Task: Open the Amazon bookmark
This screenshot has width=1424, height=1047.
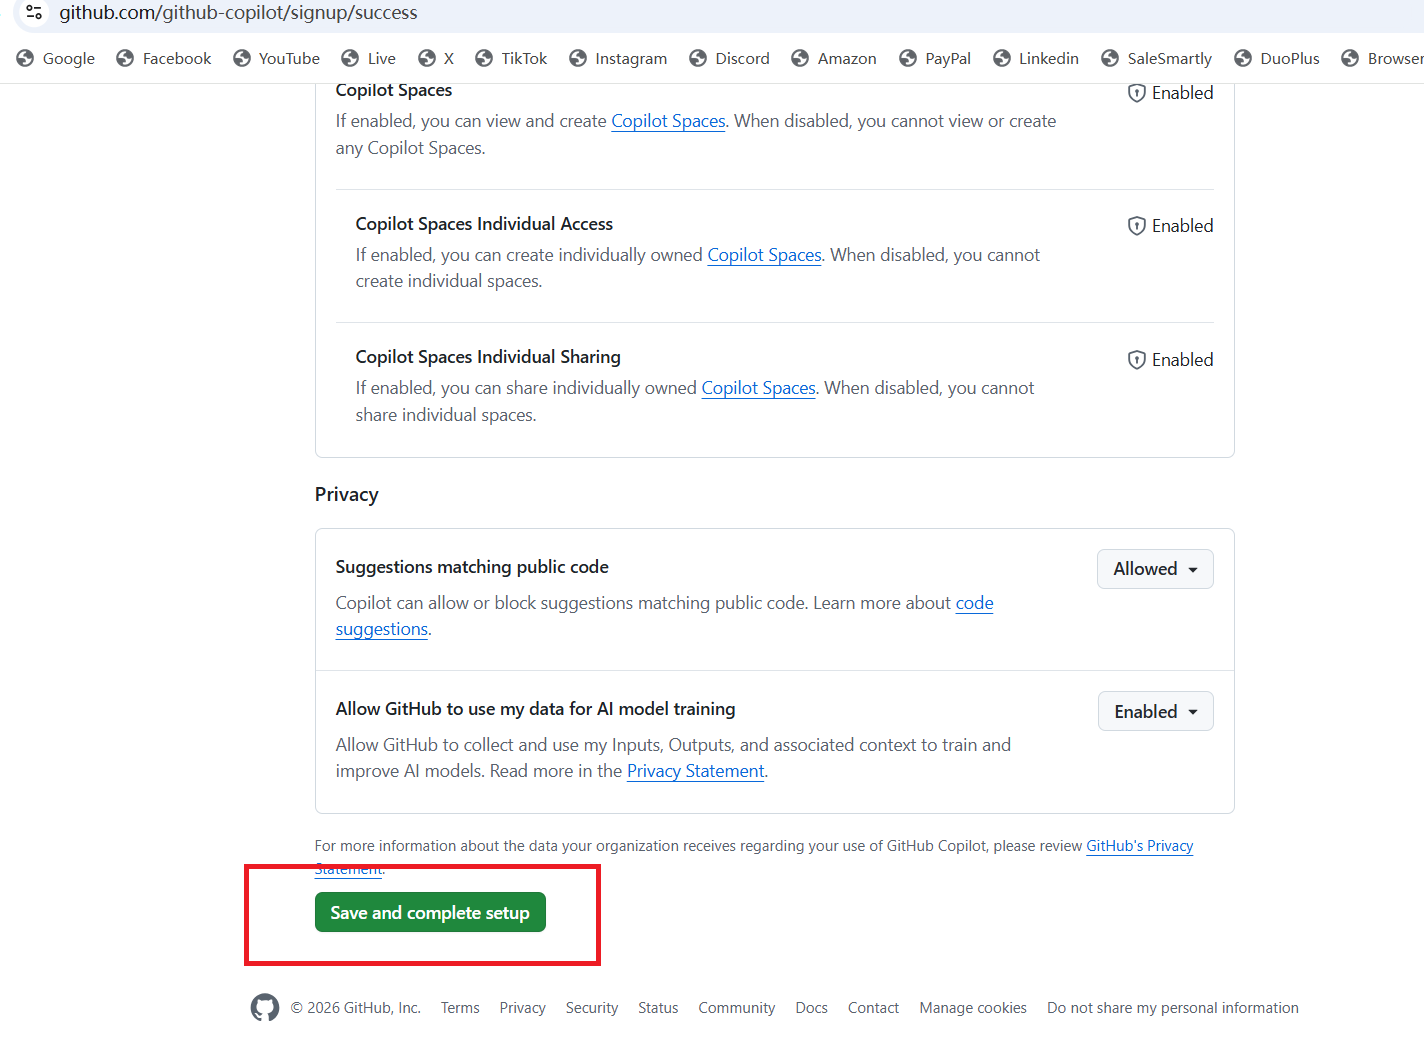Action: [833, 59]
